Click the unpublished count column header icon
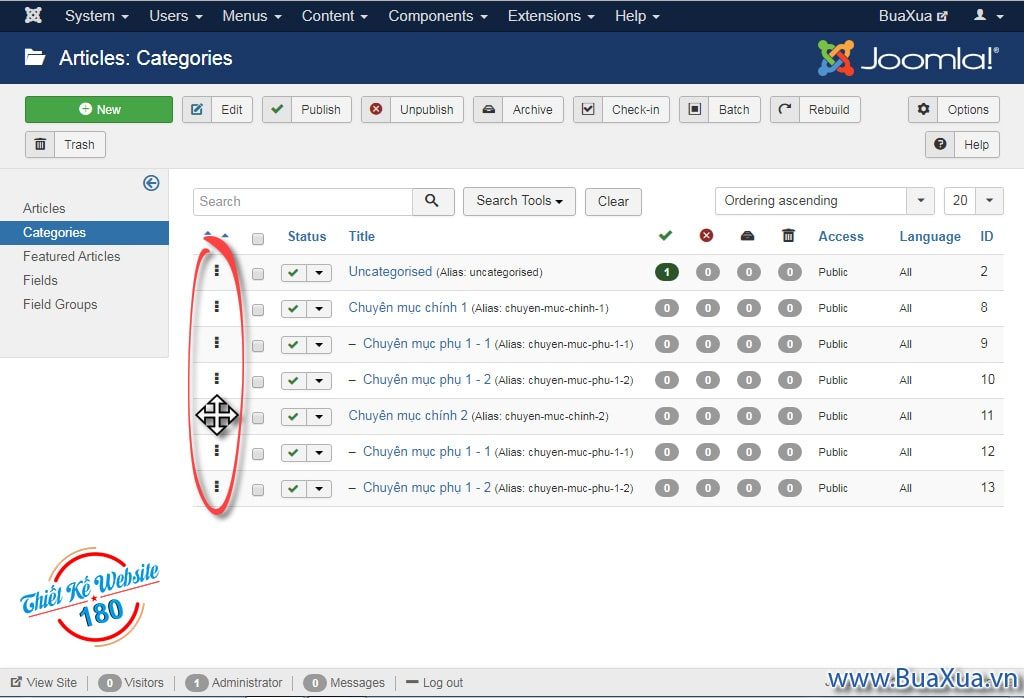The width and height of the screenshot is (1024, 698). click(x=707, y=236)
